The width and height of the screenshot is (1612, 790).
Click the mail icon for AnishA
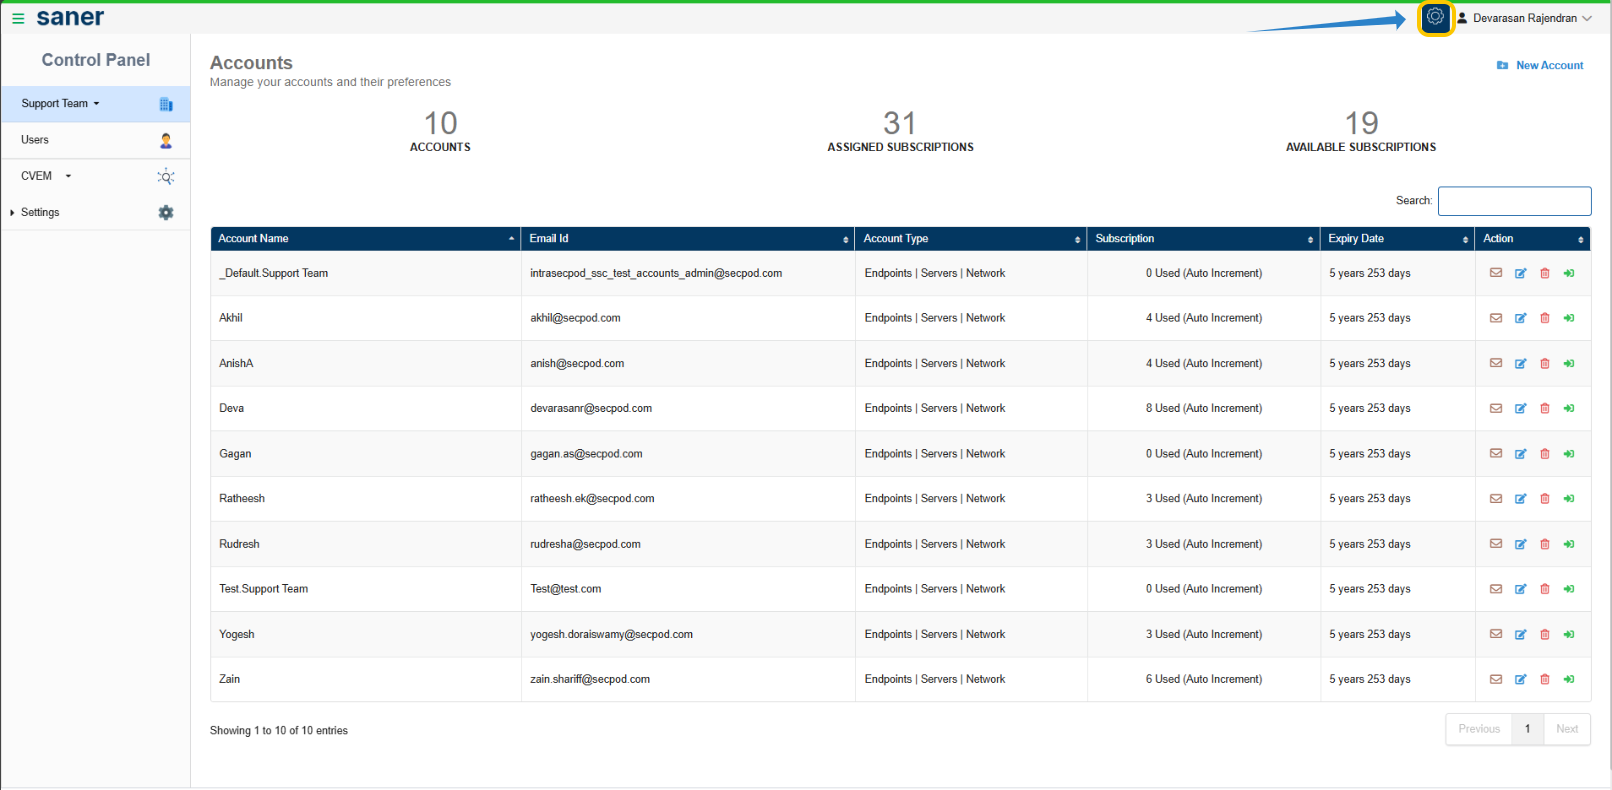tap(1496, 364)
